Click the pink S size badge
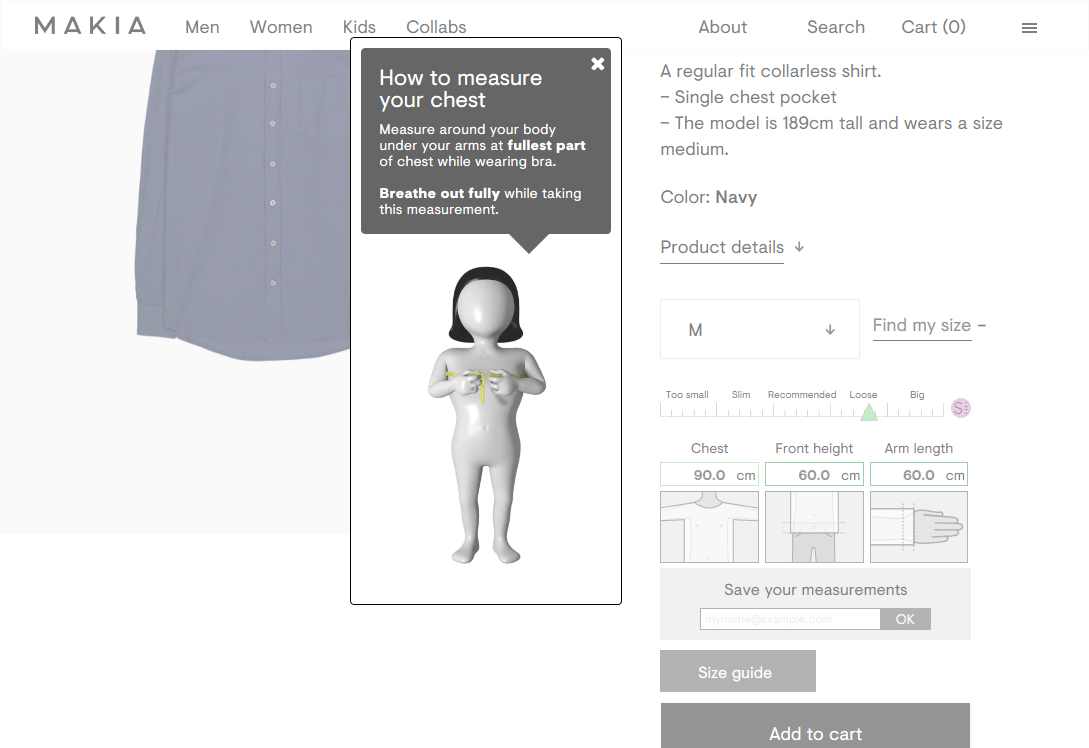Viewport: 1089px width, 748px height. coord(961,408)
